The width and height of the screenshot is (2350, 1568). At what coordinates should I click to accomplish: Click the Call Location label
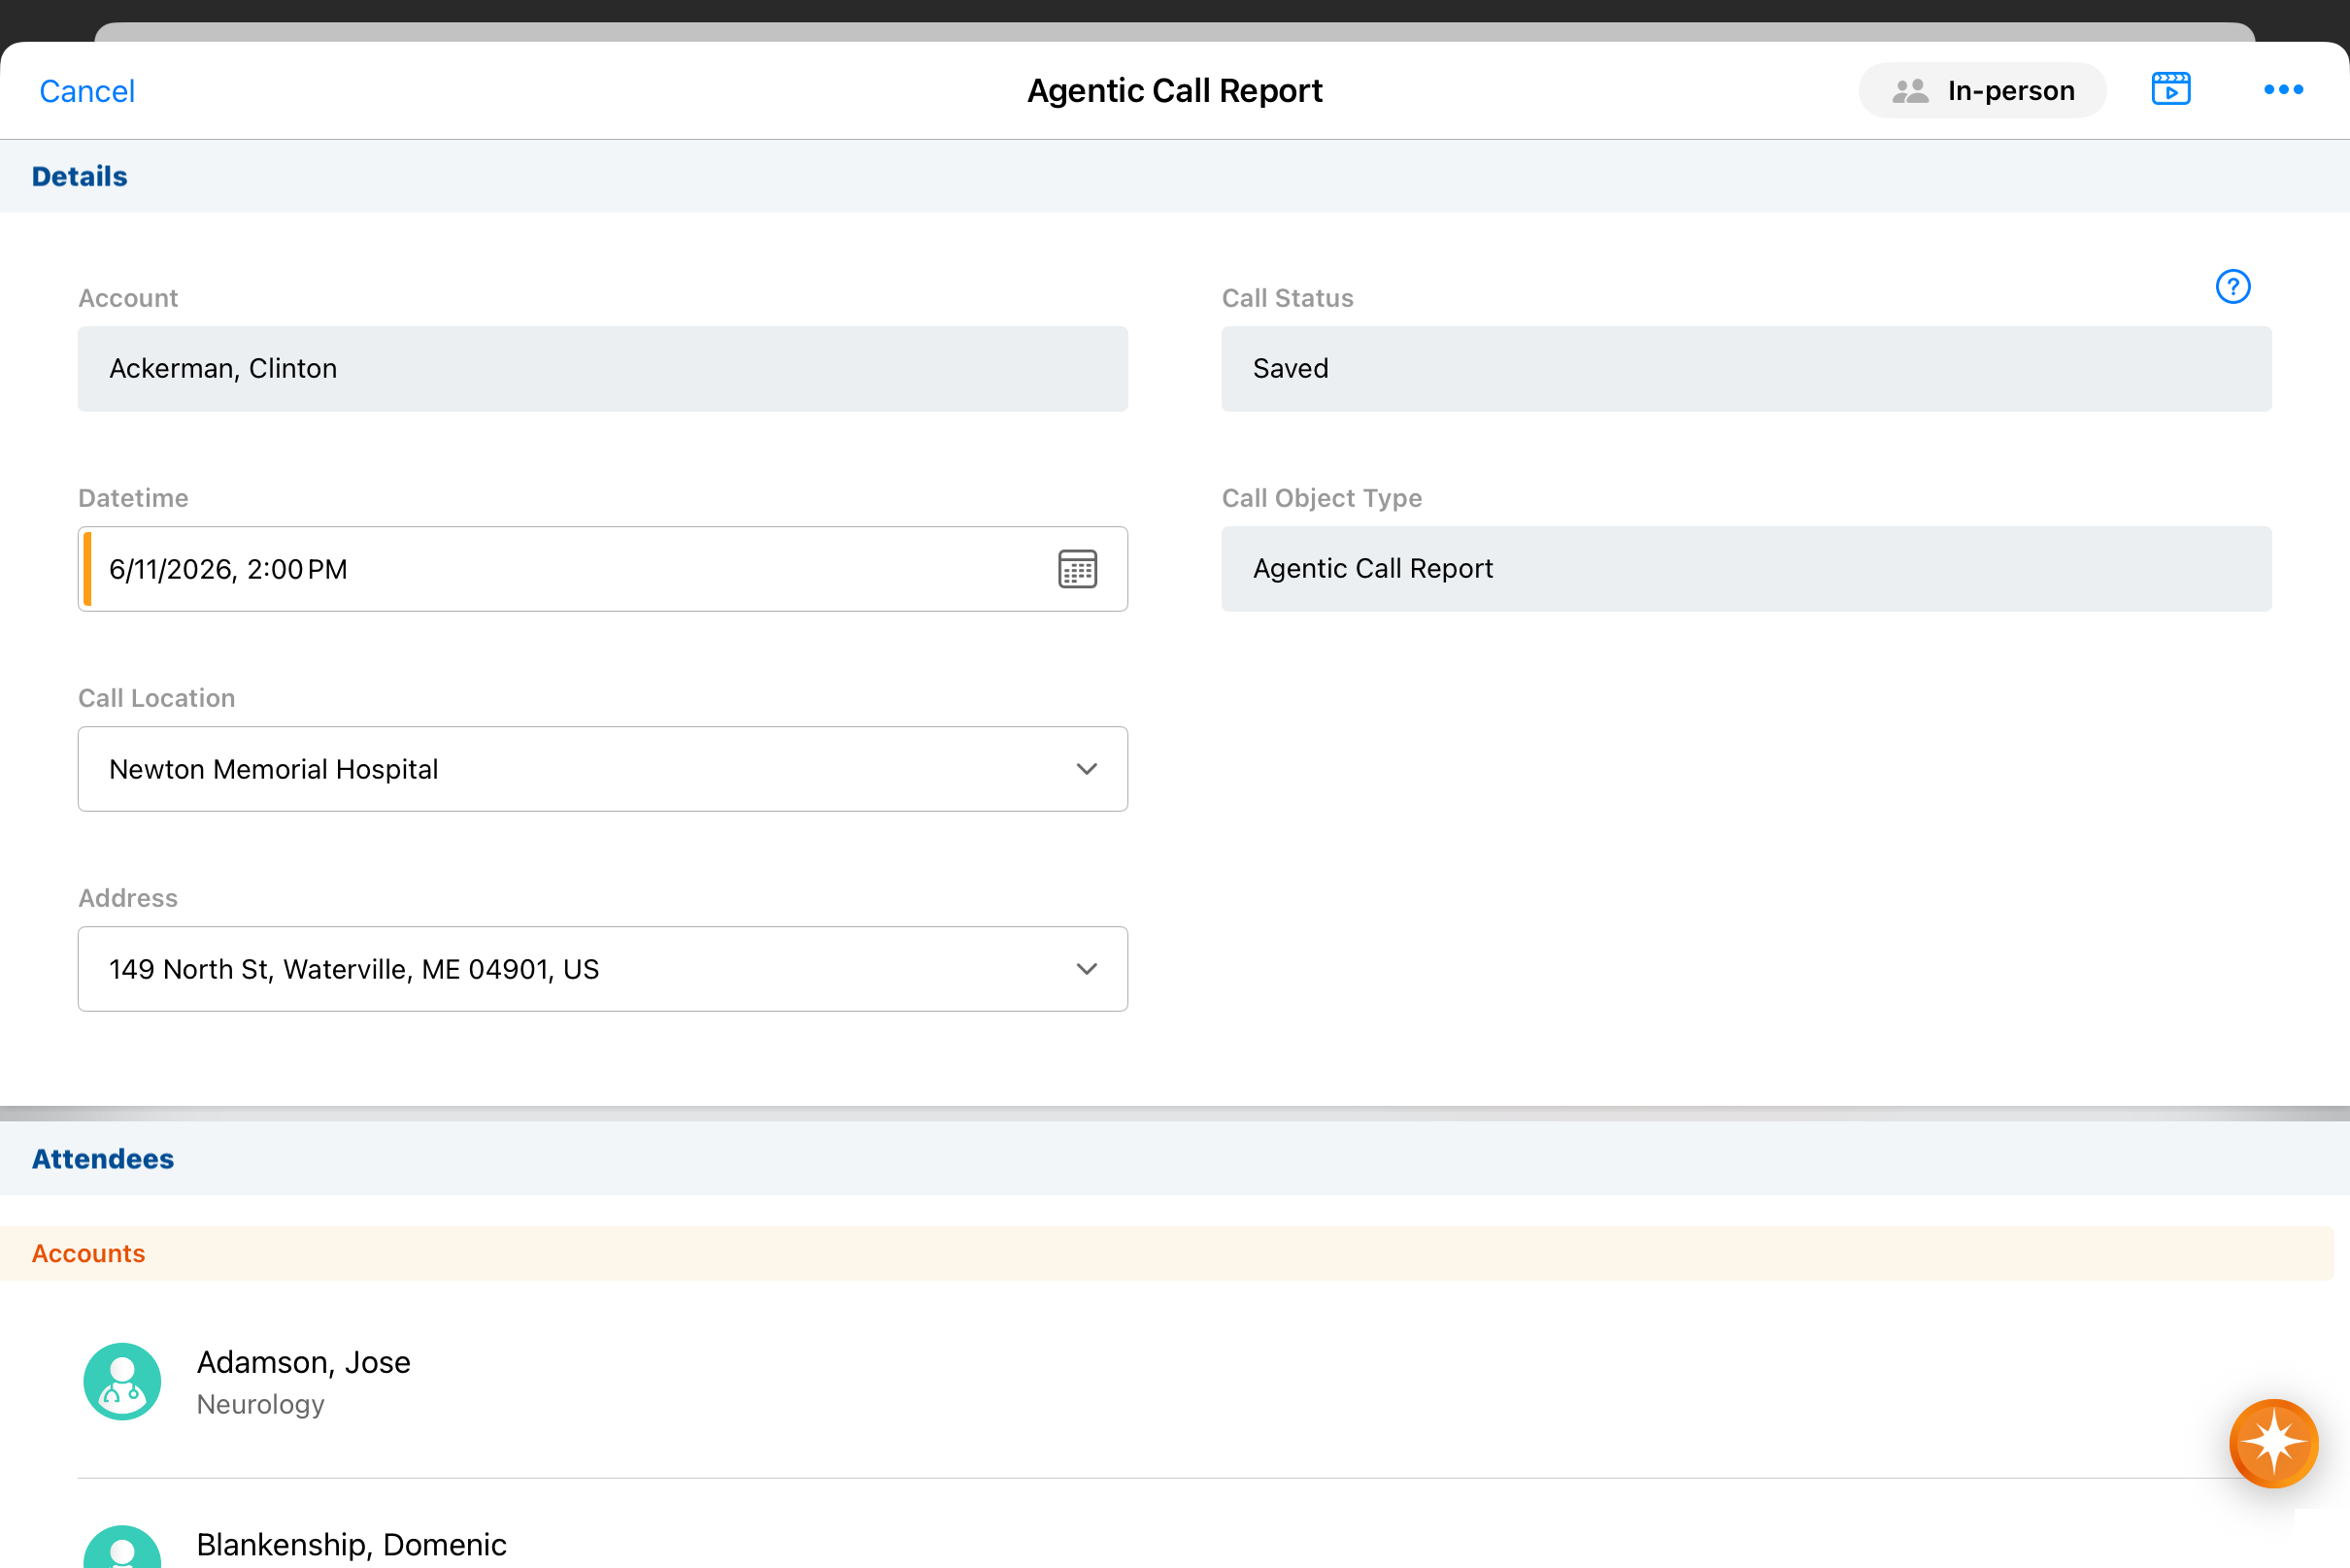(157, 698)
